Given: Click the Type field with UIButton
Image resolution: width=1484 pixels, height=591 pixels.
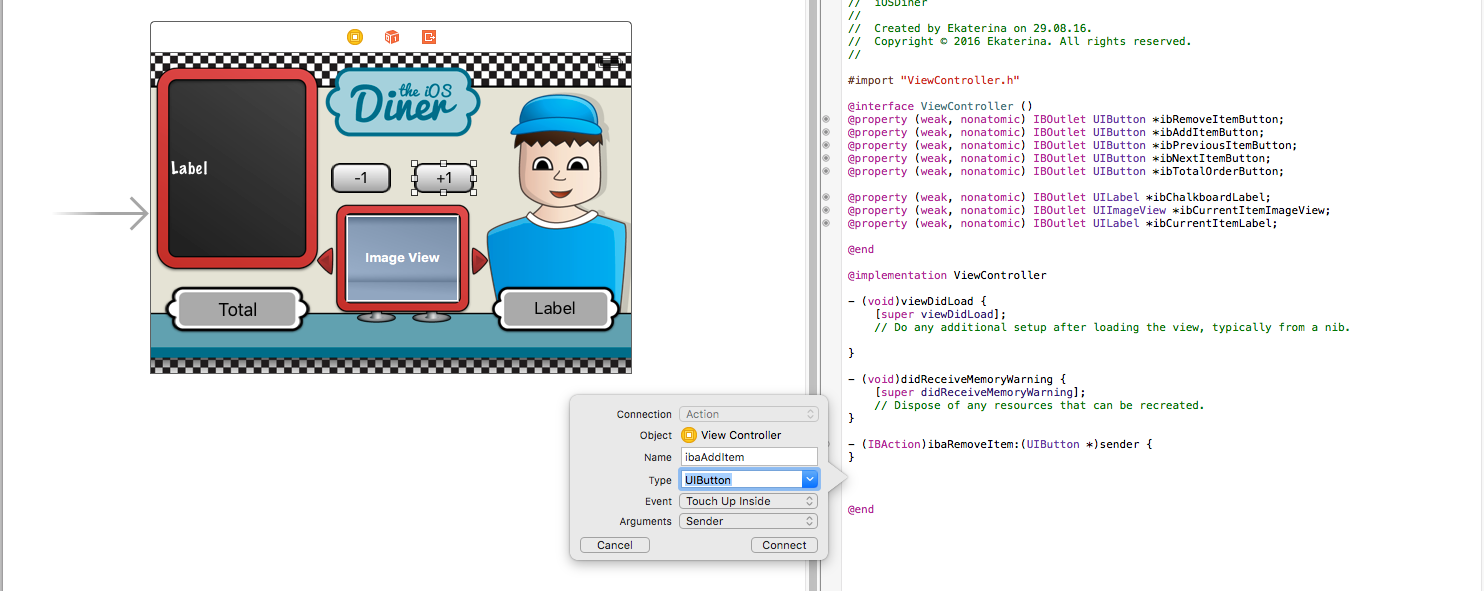Looking at the screenshot, I should [741, 480].
